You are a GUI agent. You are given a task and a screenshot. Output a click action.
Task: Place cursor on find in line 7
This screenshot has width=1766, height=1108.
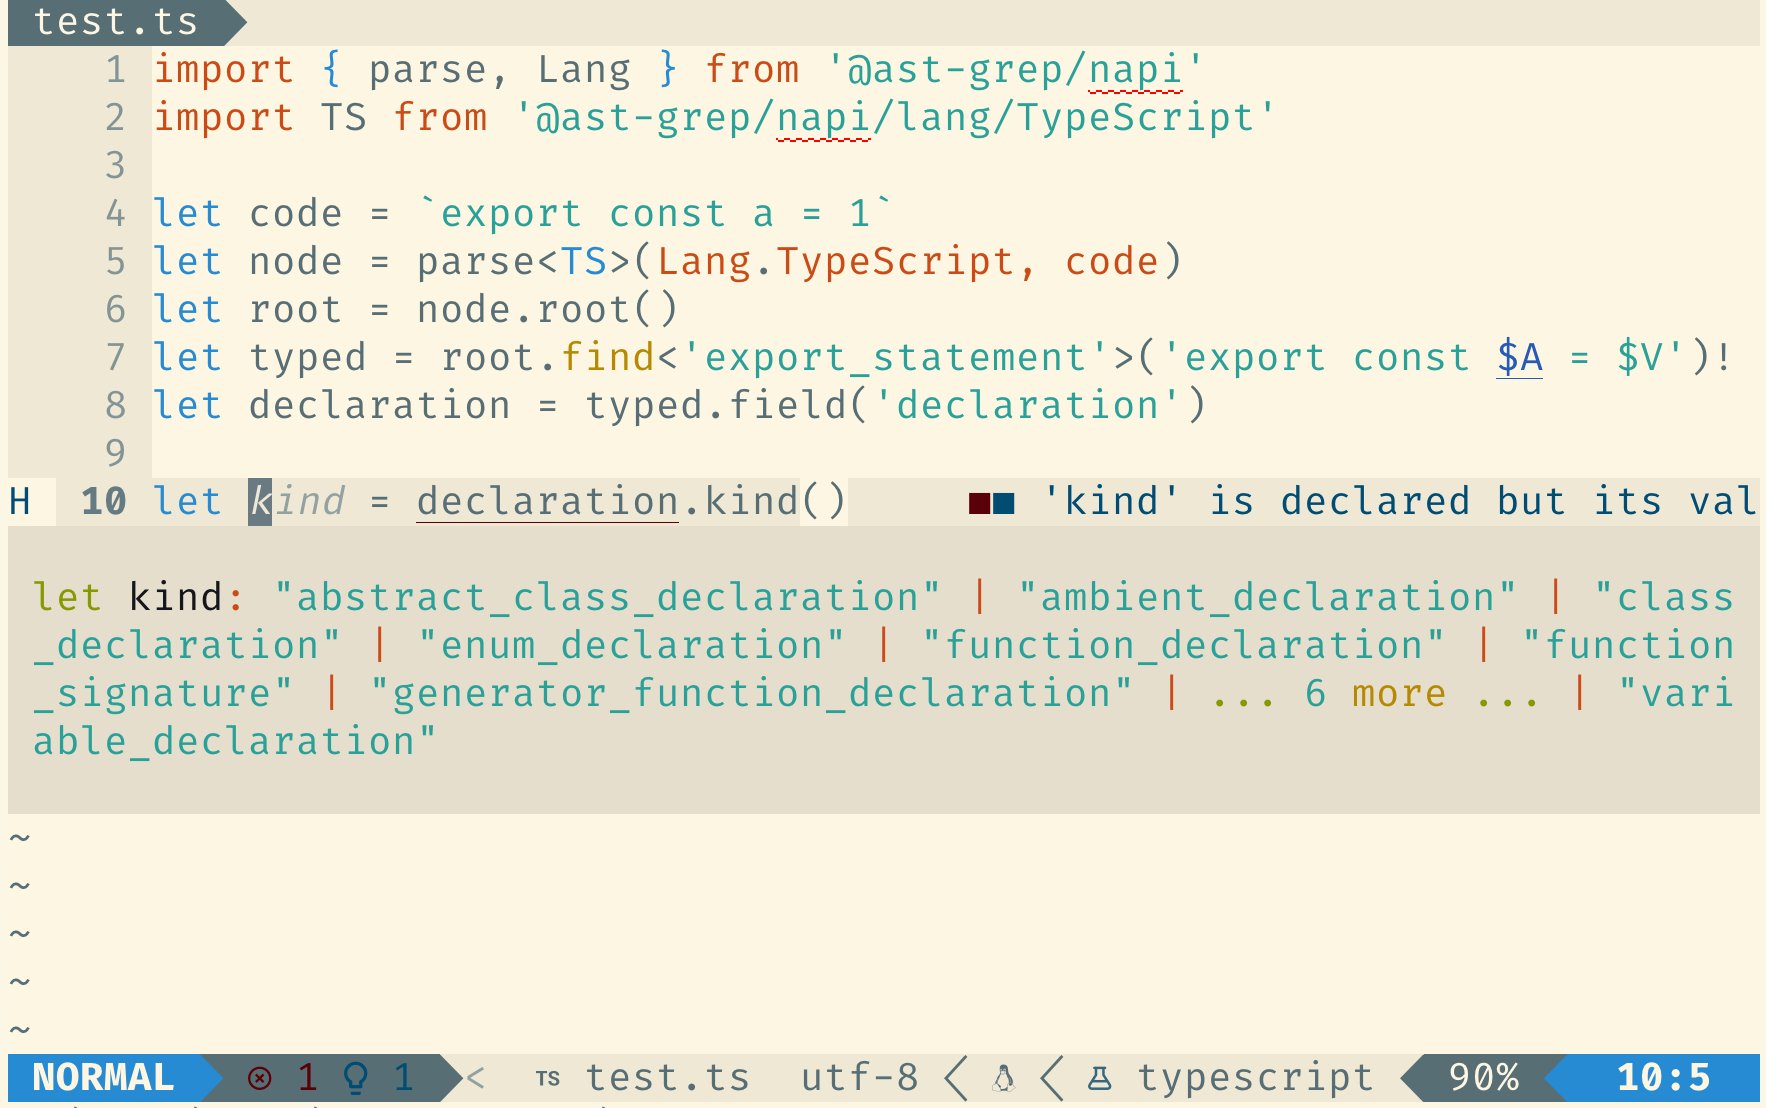pyautogui.click(x=608, y=357)
